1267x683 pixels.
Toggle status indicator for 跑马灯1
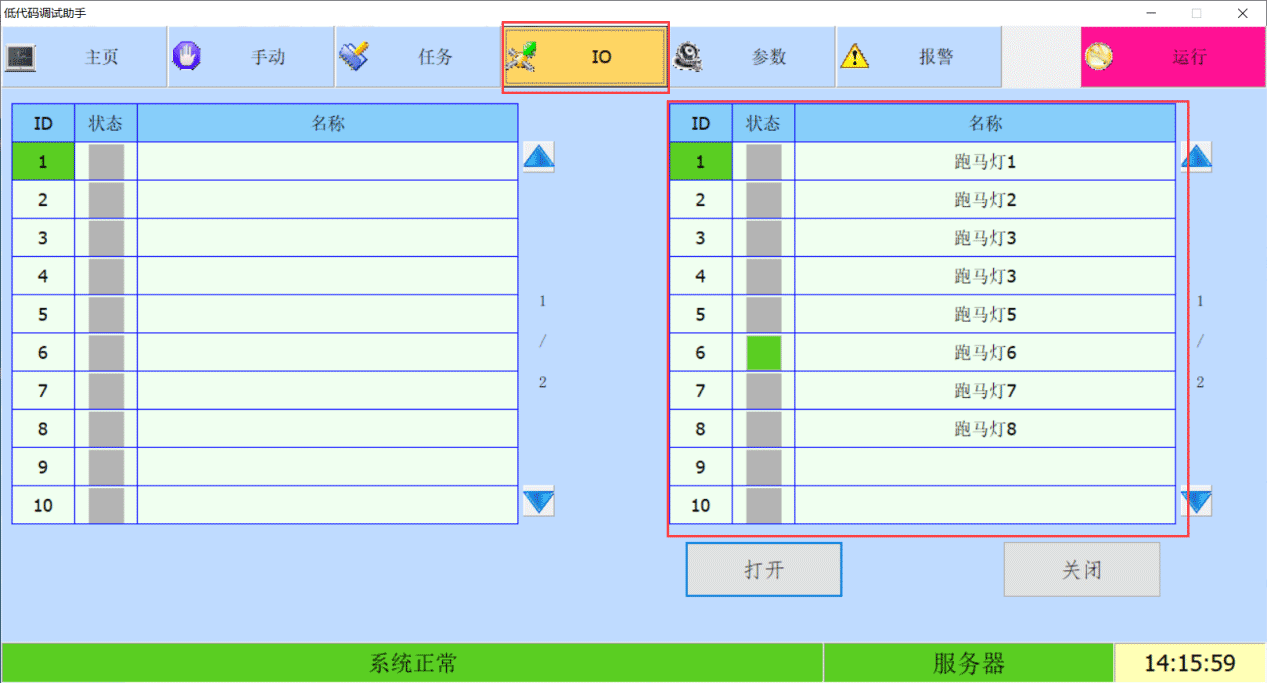click(x=763, y=162)
